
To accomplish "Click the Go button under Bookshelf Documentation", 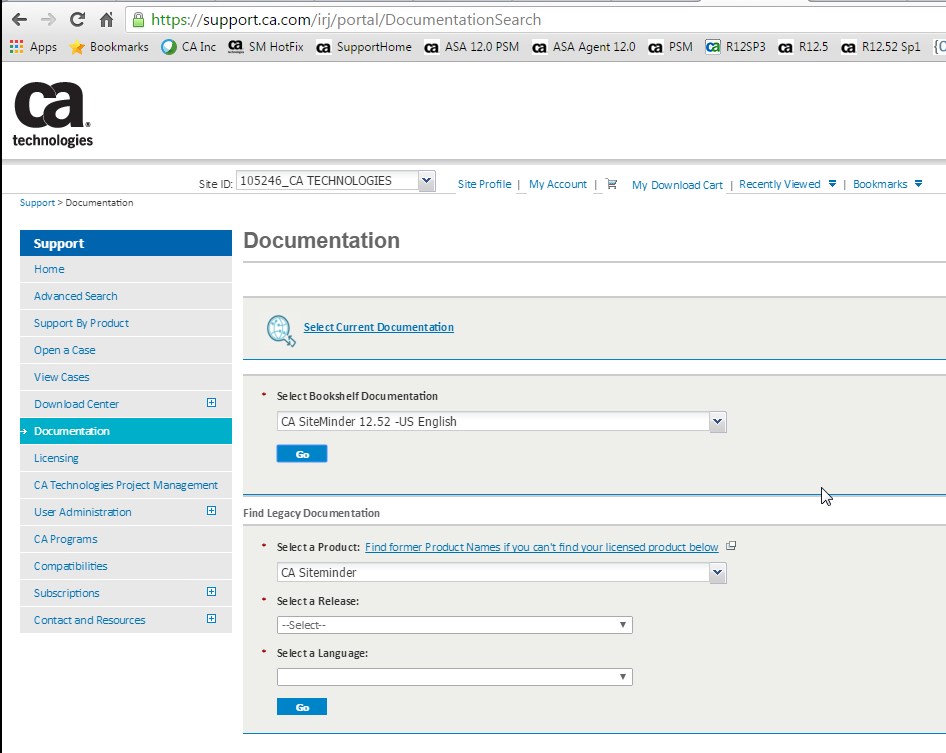I will pyautogui.click(x=301, y=453).
